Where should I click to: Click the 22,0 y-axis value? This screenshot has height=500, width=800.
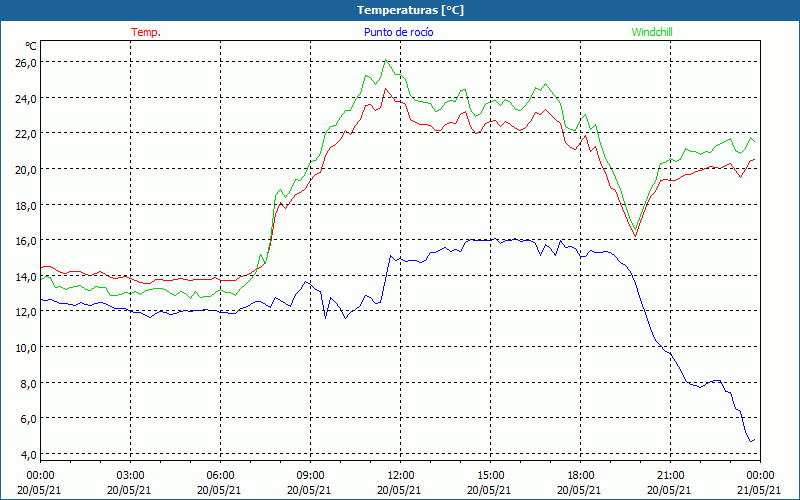pyautogui.click(x=26, y=134)
